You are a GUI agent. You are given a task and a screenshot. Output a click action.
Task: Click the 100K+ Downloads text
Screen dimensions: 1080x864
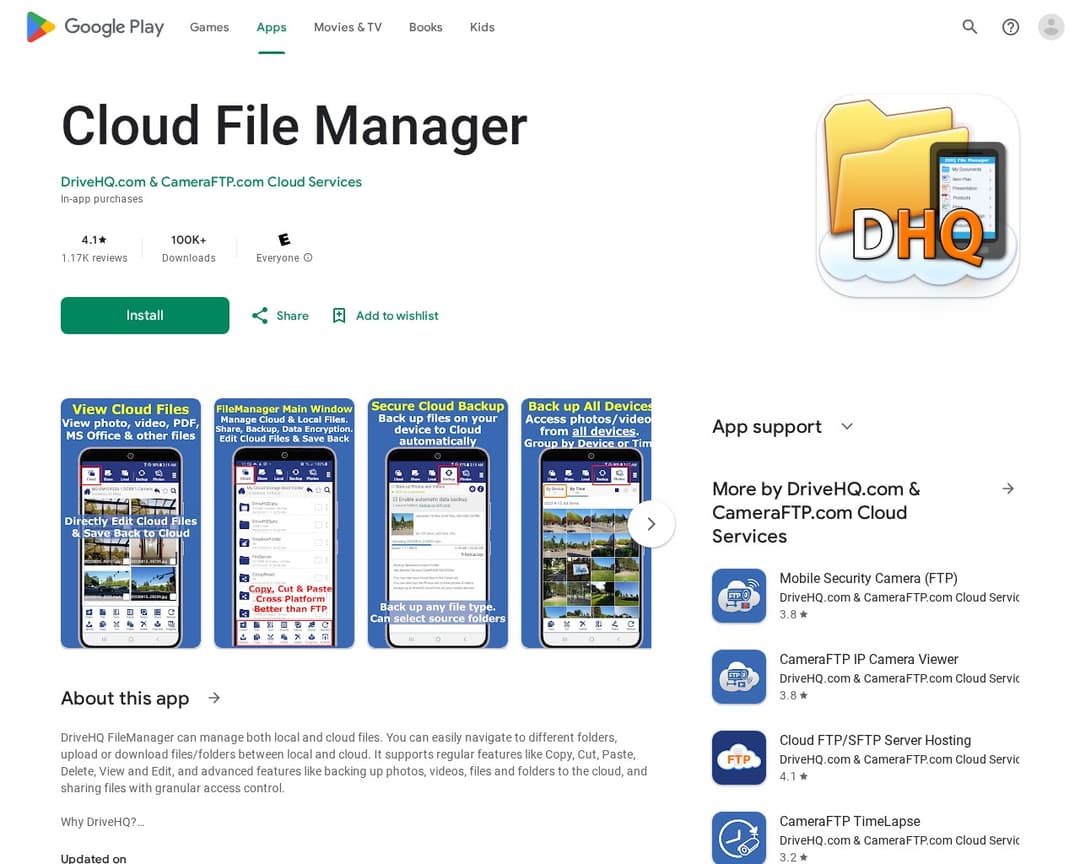click(x=189, y=249)
